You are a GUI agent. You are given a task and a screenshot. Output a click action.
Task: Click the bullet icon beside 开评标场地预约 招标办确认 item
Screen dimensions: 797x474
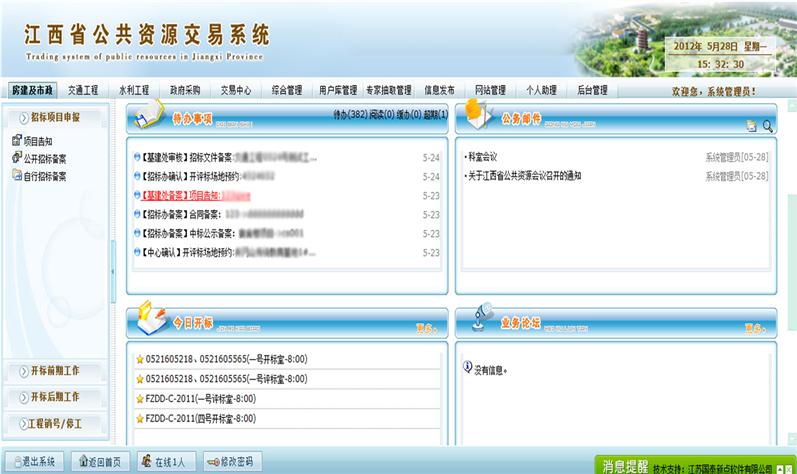tap(137, 176)
